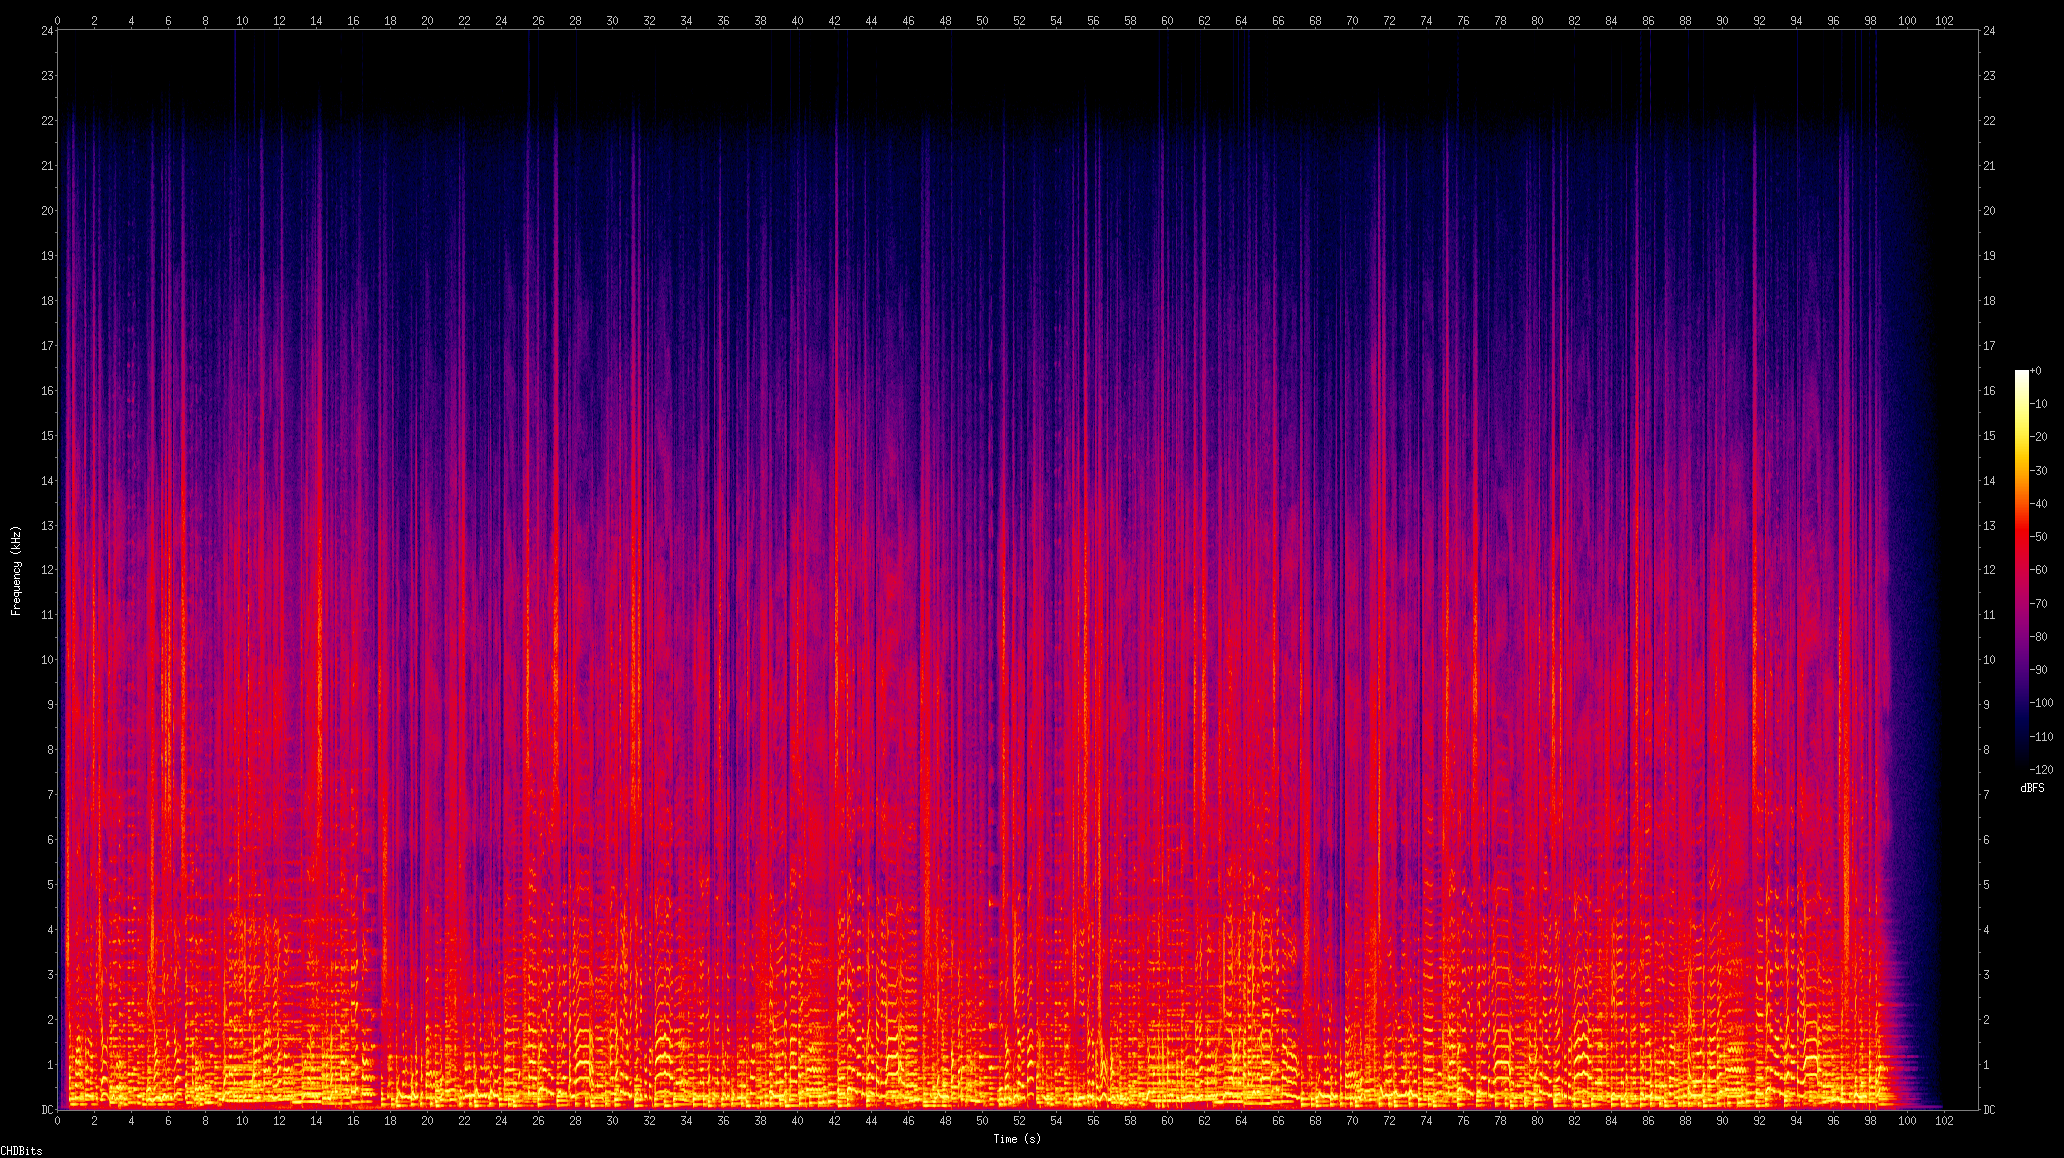Click the 0 second mark on bottom time axis
This screenshot has height=1158, width=2064.
(x=58, y=1121)
